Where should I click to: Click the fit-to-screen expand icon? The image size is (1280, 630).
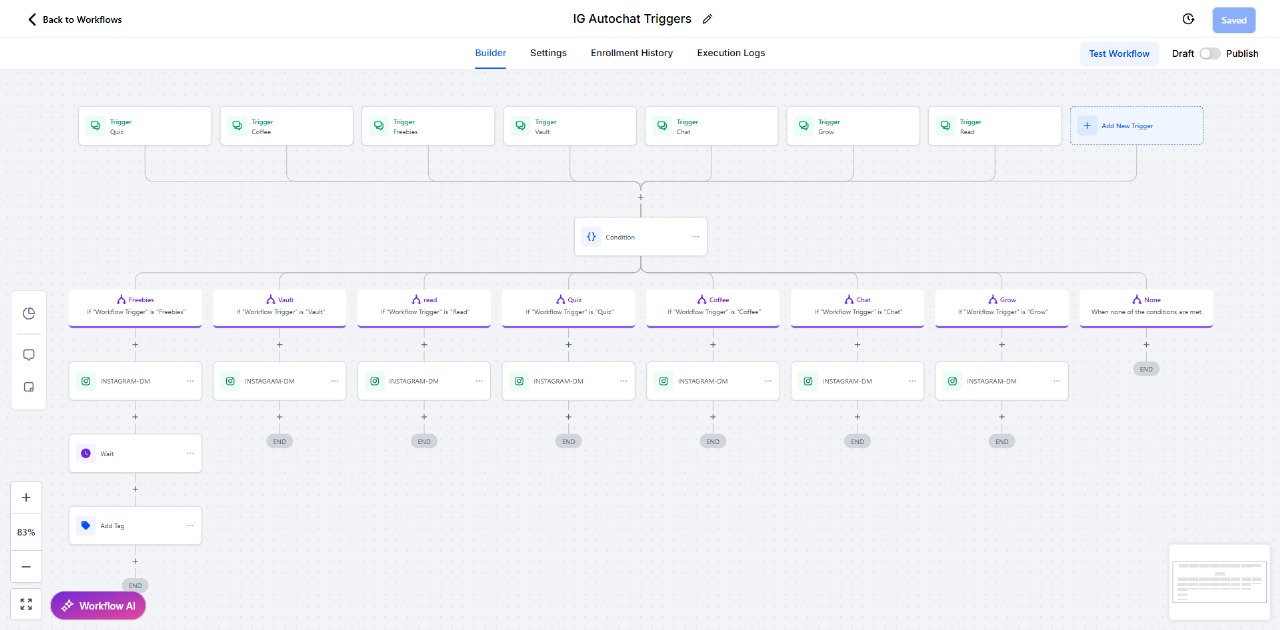[26, 605]
